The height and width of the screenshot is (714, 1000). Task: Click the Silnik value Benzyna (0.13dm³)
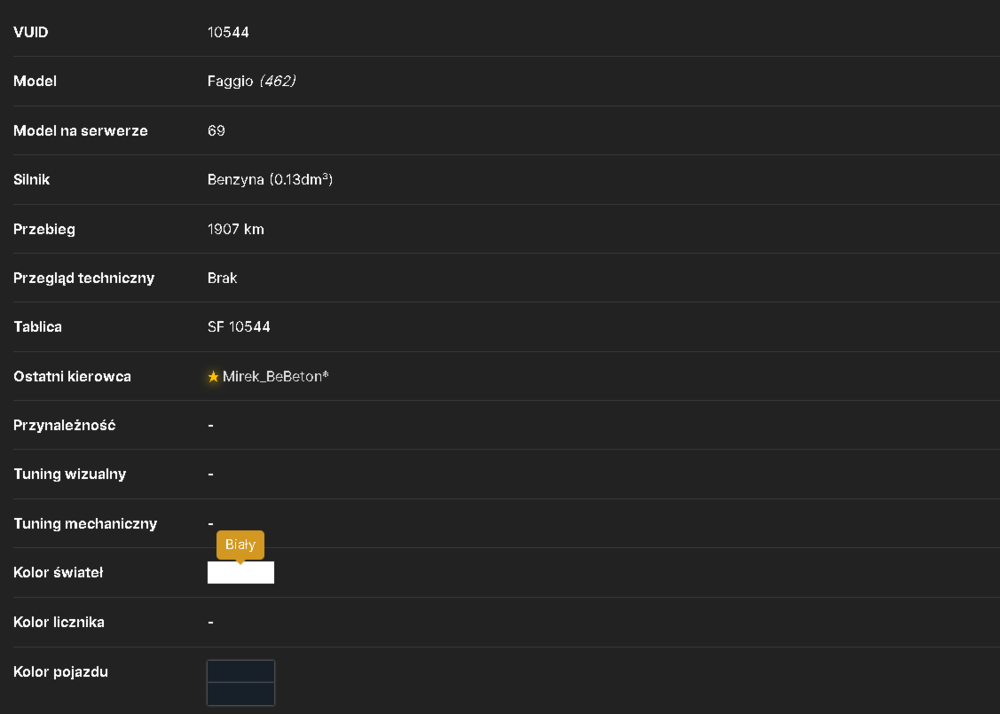(270, 180)
